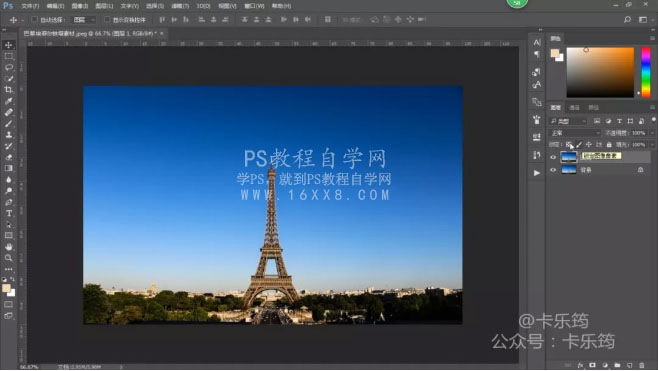Select the Pen tool
The width and height of the screenshot is (658, 371).
coord(8,202)
